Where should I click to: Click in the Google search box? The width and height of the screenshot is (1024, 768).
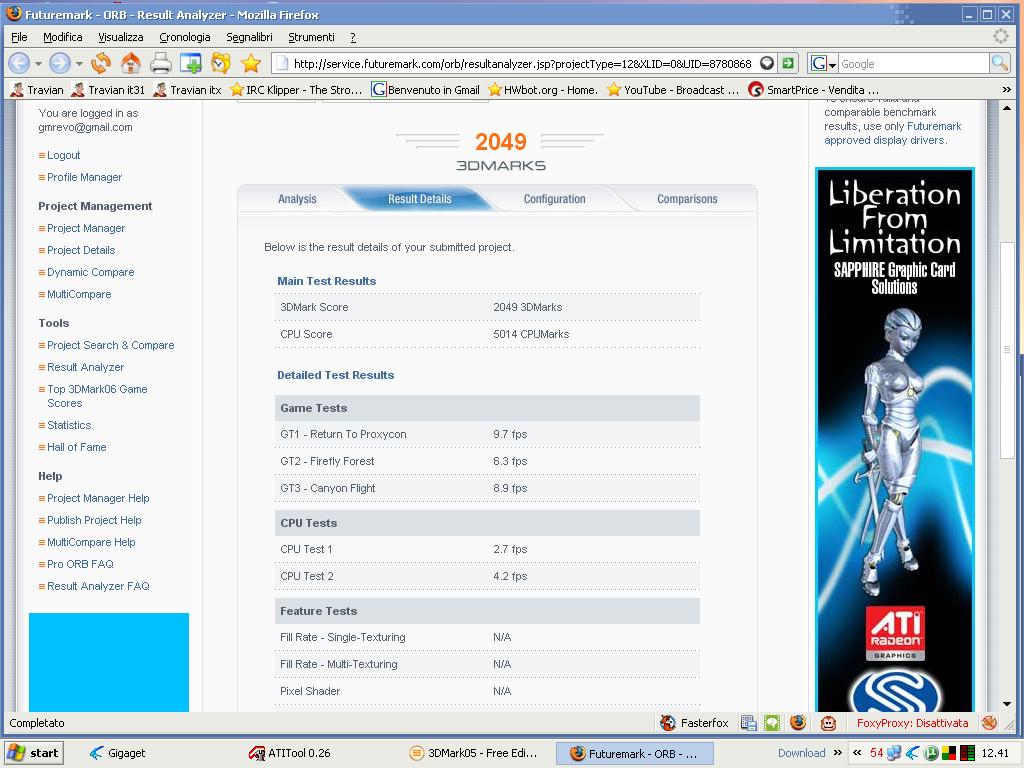click(913, 63)
